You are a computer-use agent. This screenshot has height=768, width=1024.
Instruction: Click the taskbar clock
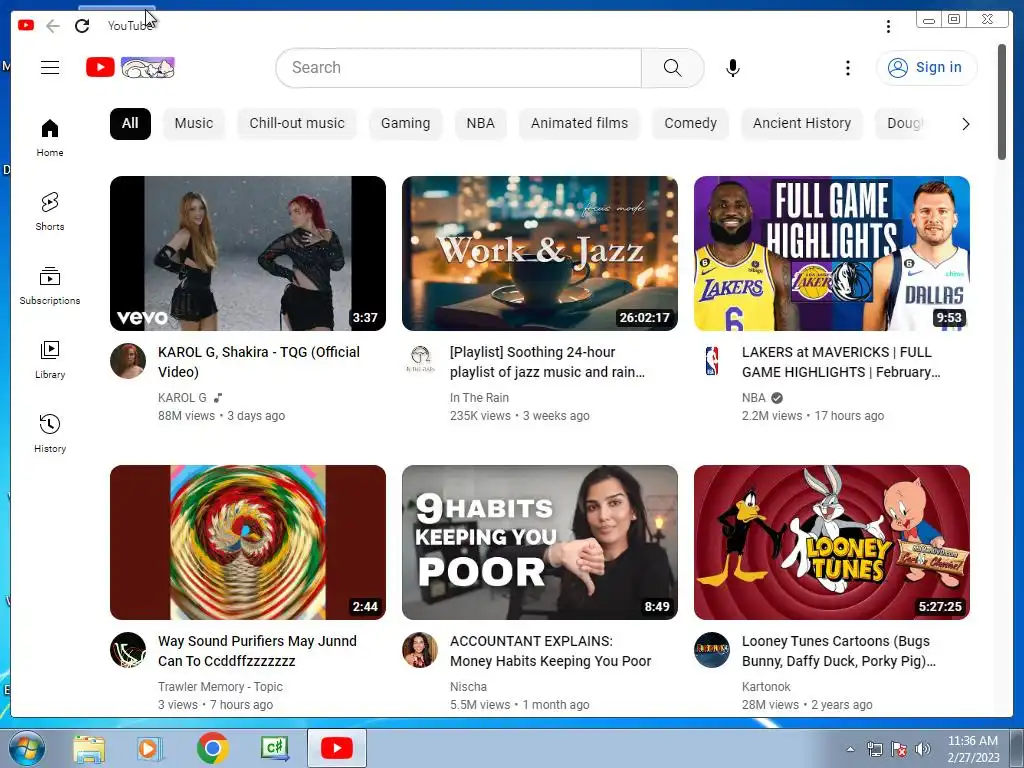point(973,749)
